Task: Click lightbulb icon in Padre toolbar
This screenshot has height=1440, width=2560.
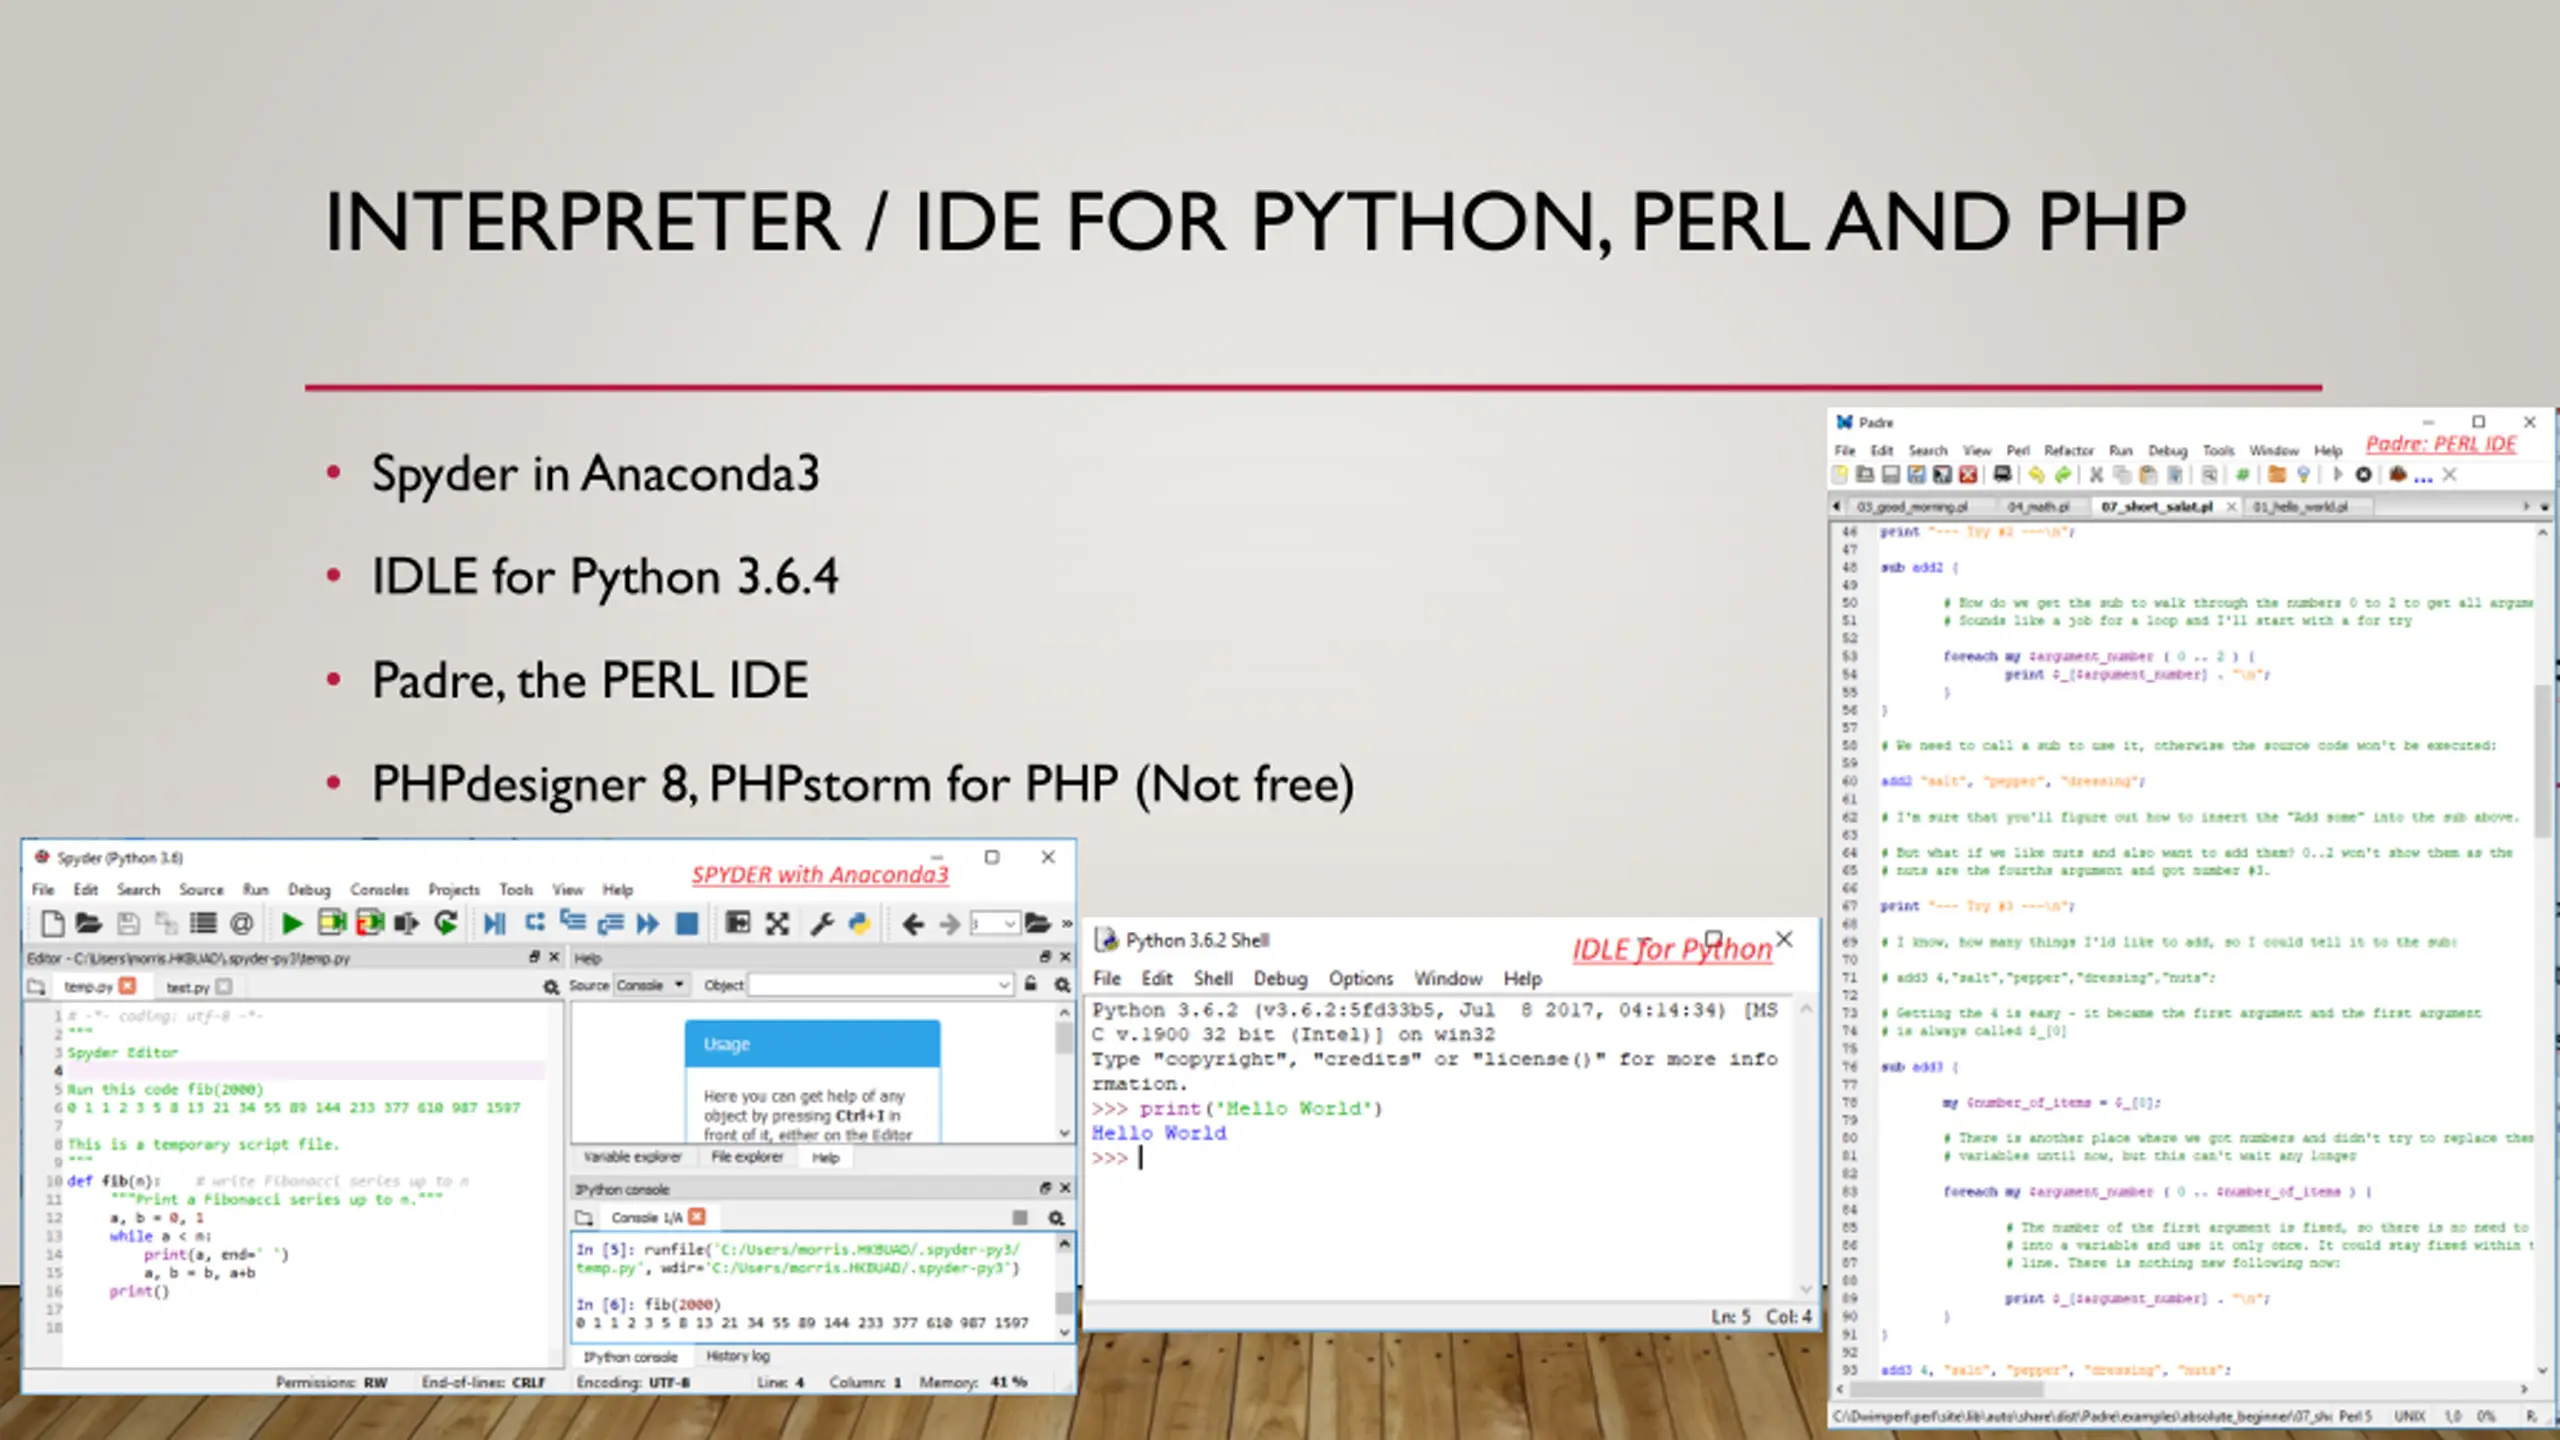Action: 2303,475
